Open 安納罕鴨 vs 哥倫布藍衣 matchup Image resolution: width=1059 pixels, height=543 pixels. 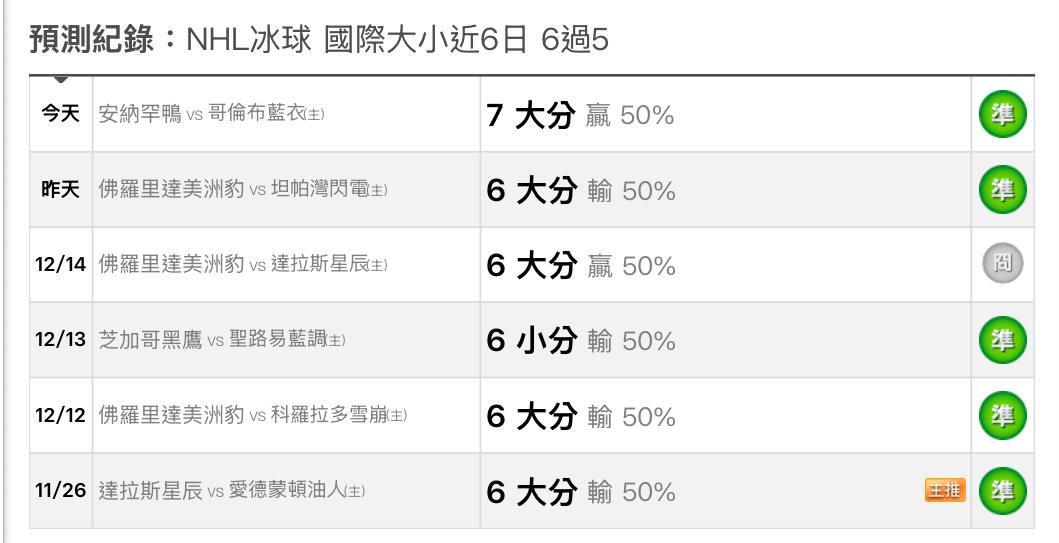click(x=211, y=115)
